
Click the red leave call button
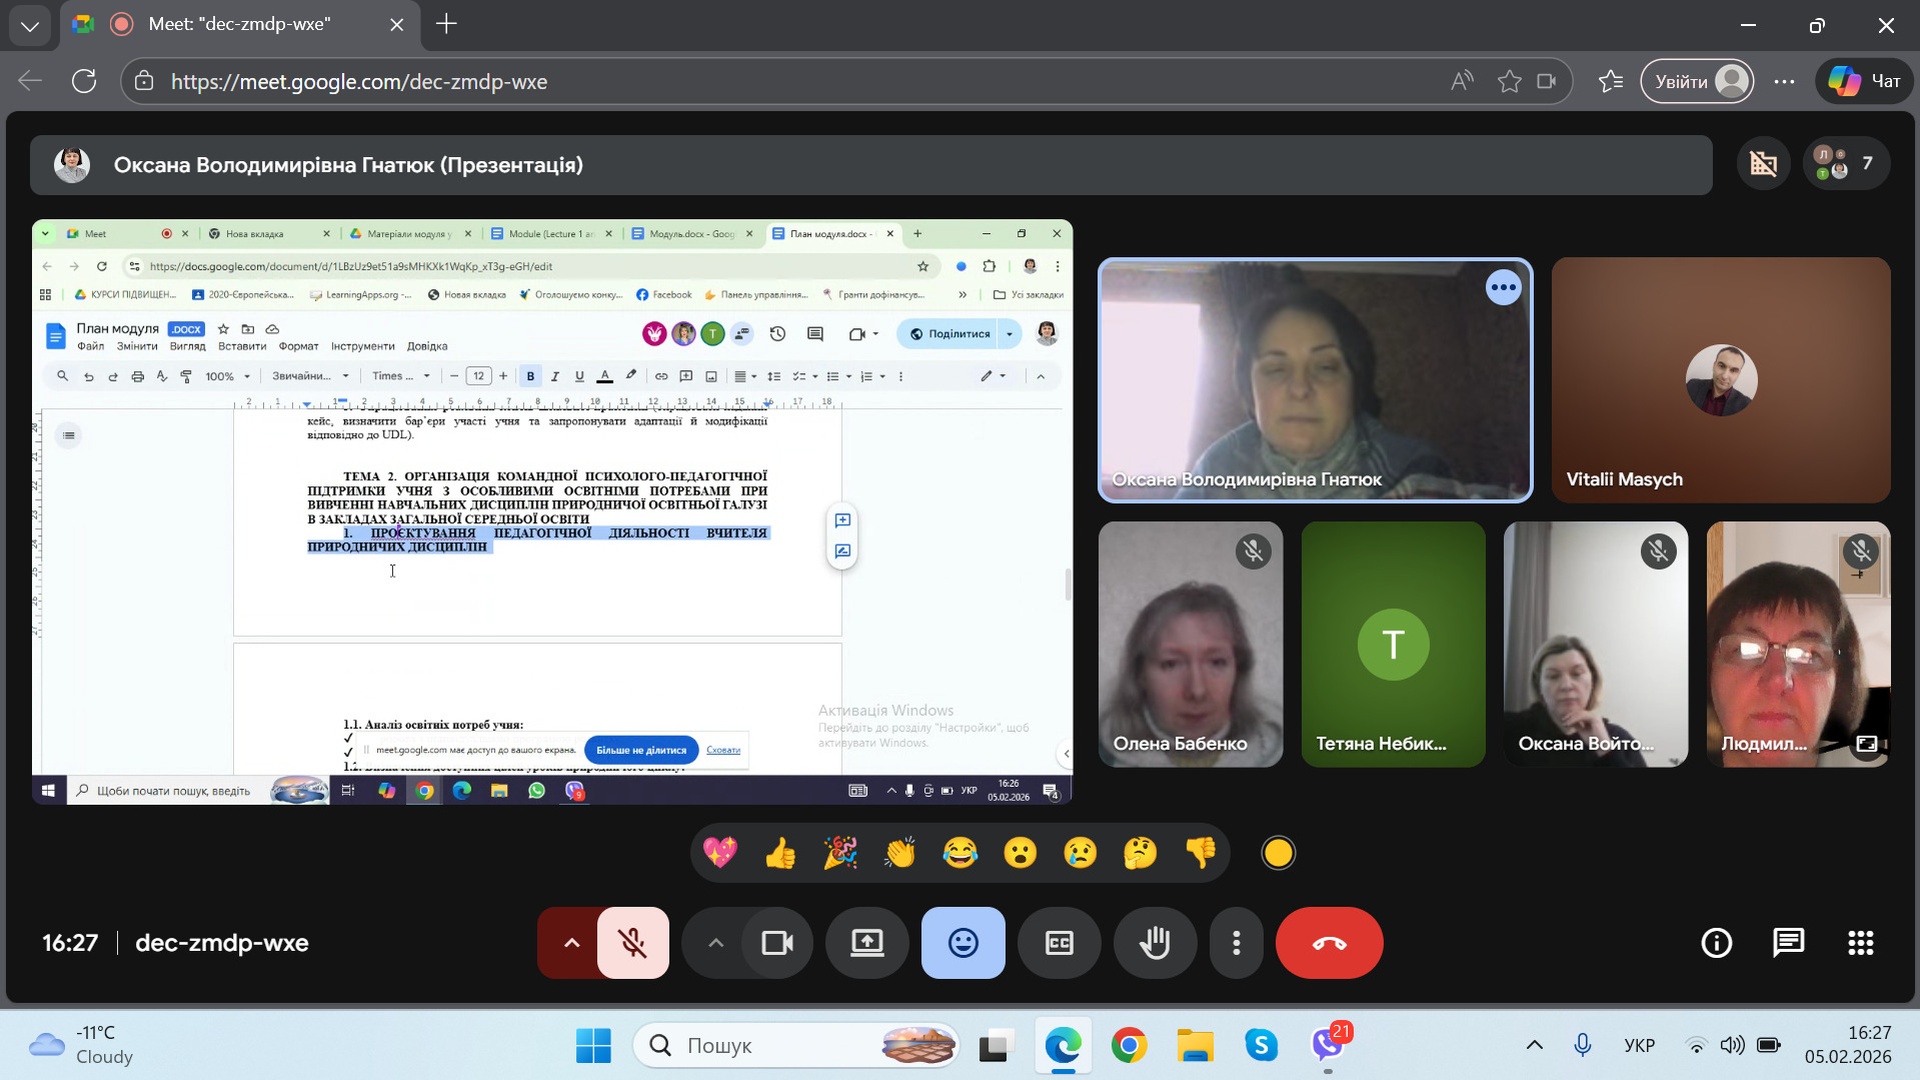pyautogui.click(x=1329, y=943)
